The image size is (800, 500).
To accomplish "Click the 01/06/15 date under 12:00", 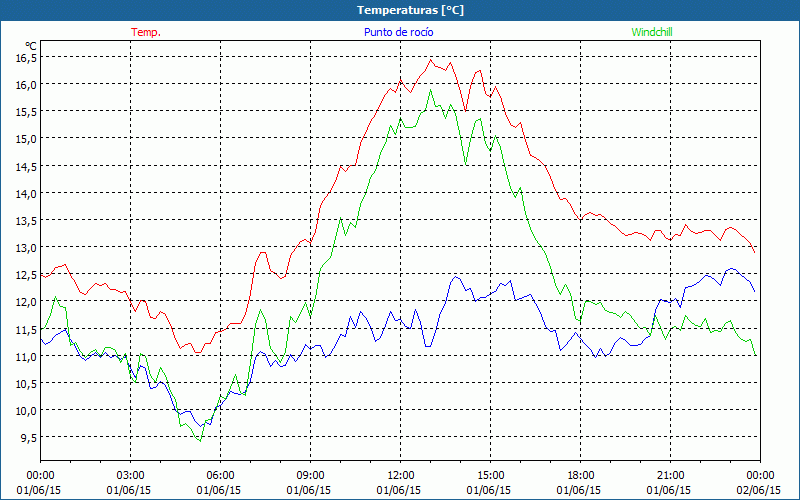I will [399, 490].
